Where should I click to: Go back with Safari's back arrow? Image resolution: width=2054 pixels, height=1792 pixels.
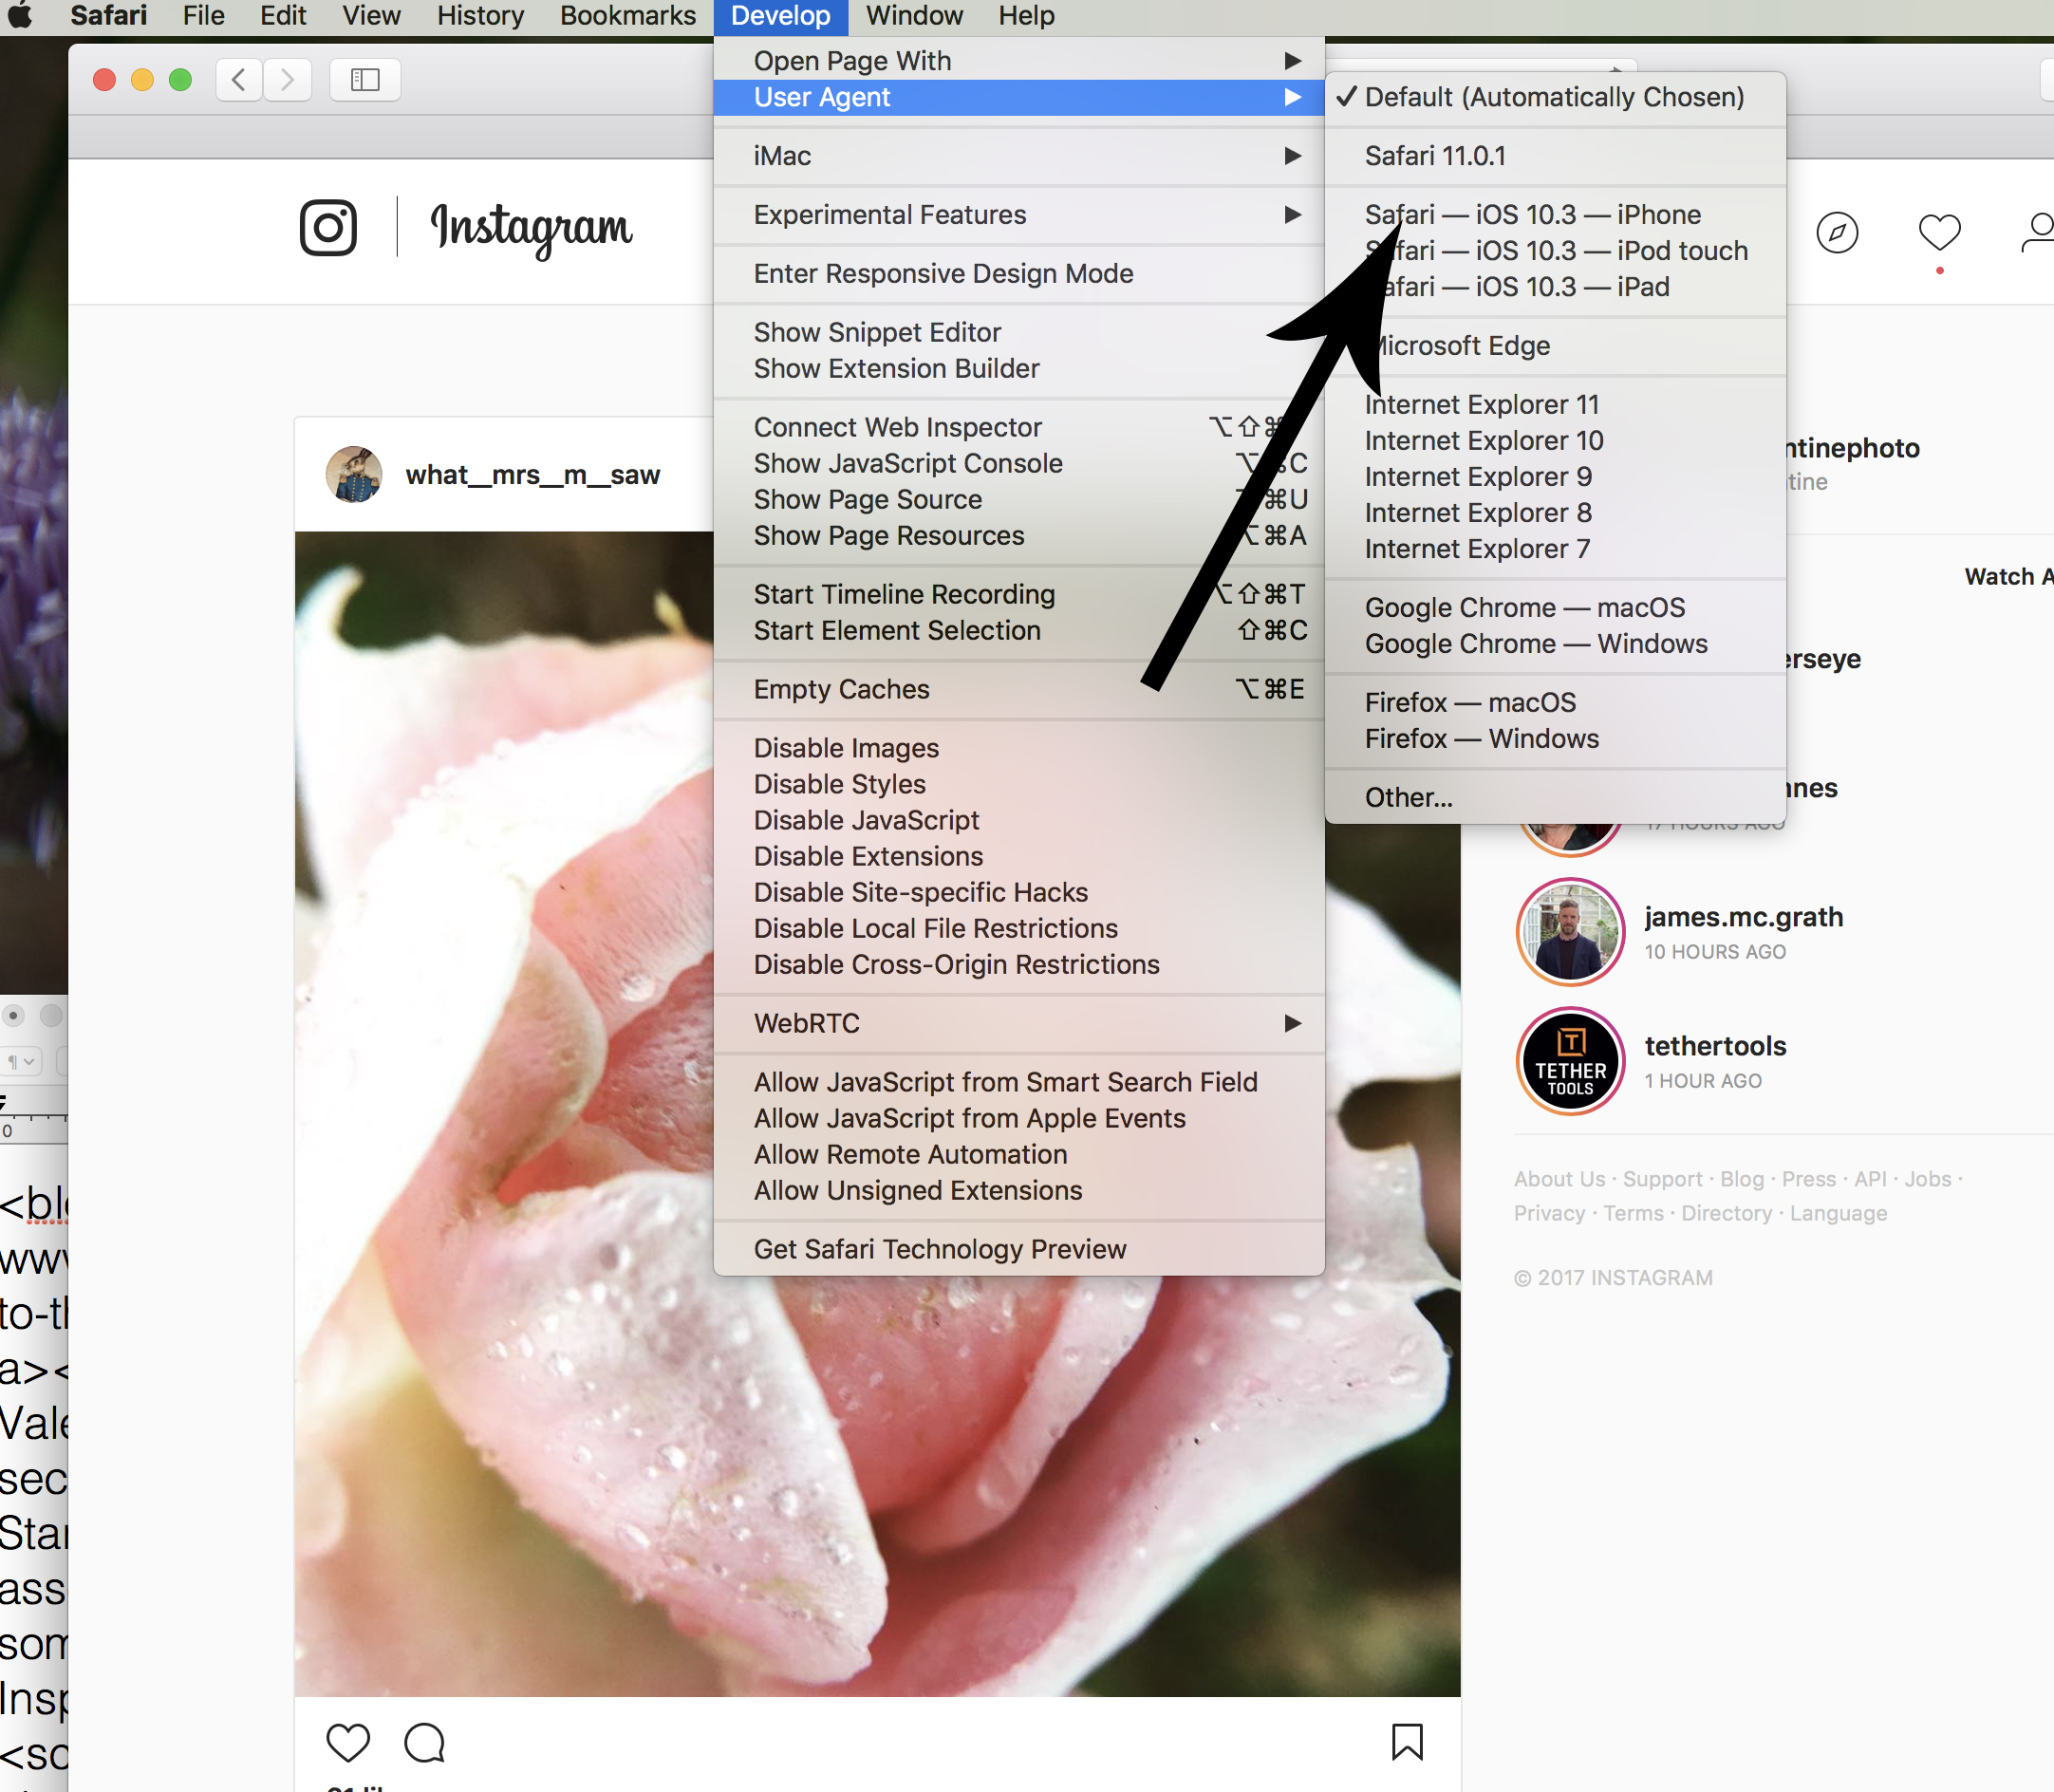click(239, 79)
